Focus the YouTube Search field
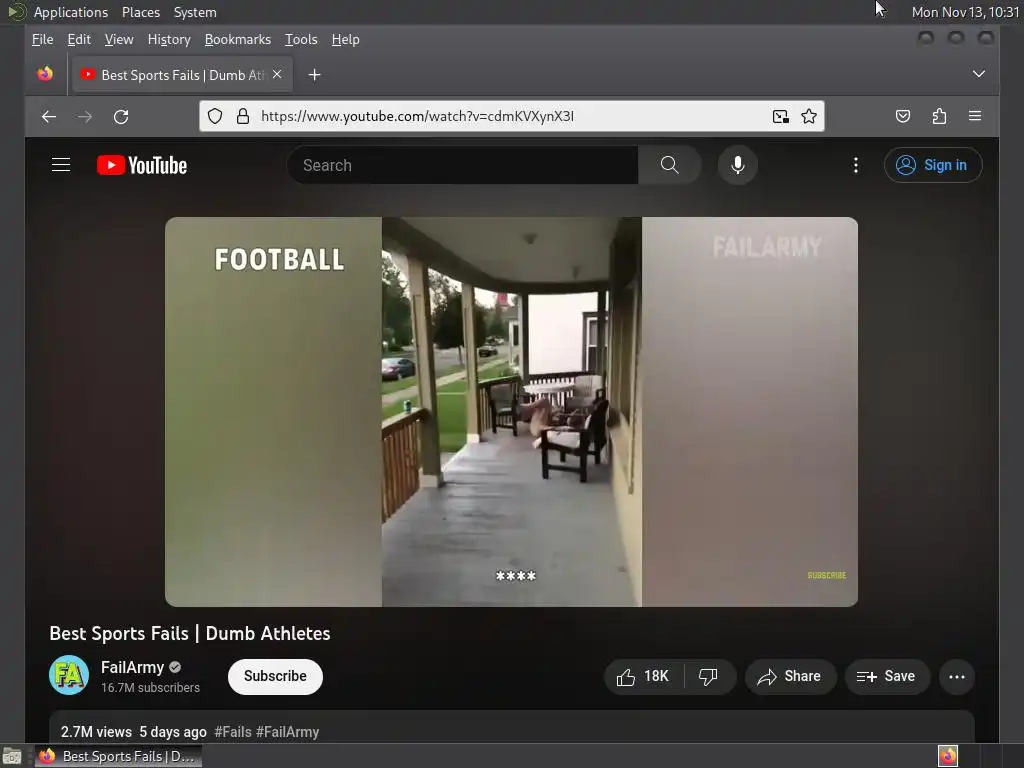1024x768 pixels. pyautogui.click(x=462, y=165)
